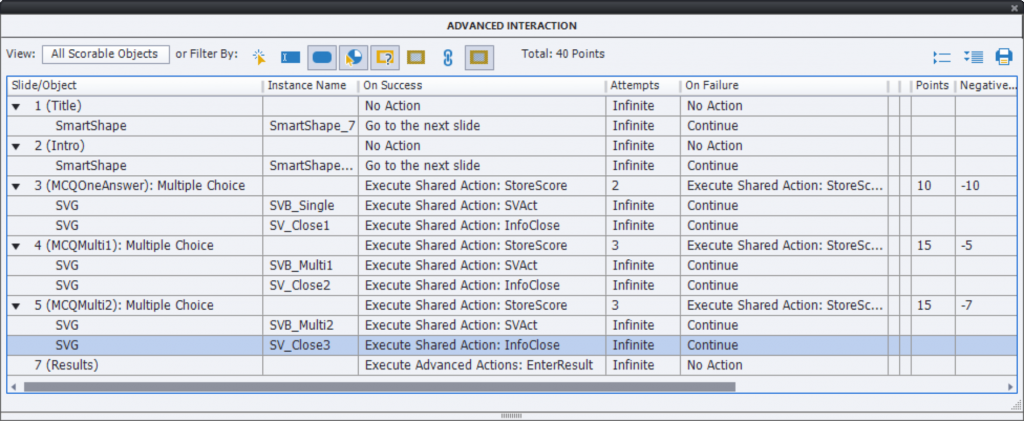1024x421 pixels.
Task: Click the expand all rows icon
Action: pyautogui.click(x=973, y=56)
